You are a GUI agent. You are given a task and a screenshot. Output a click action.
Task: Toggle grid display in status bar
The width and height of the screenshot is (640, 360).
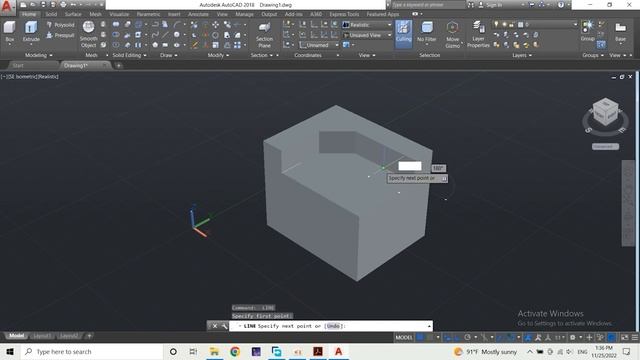pos(420,337)
